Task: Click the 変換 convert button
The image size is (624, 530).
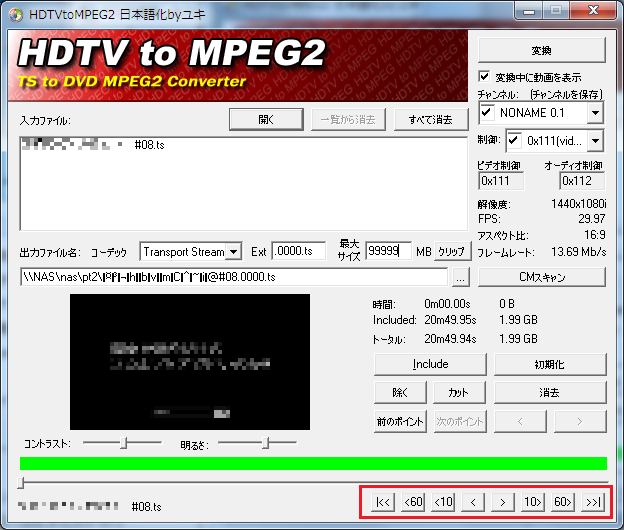Action: coord(541,49)
